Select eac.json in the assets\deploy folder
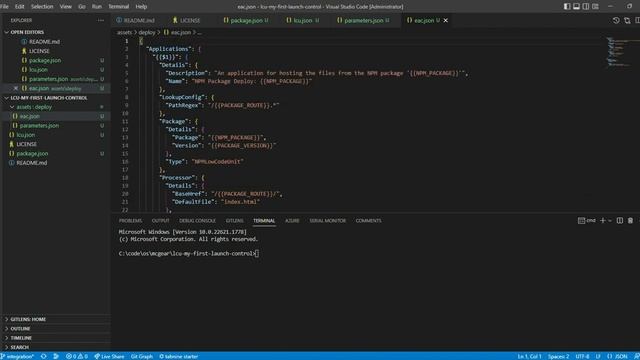Screen dimensions: 640x360 [56, 116]
